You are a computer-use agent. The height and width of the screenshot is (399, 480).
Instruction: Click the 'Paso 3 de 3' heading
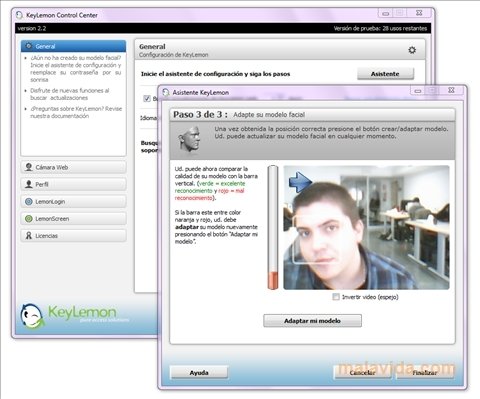coord(200,114)
